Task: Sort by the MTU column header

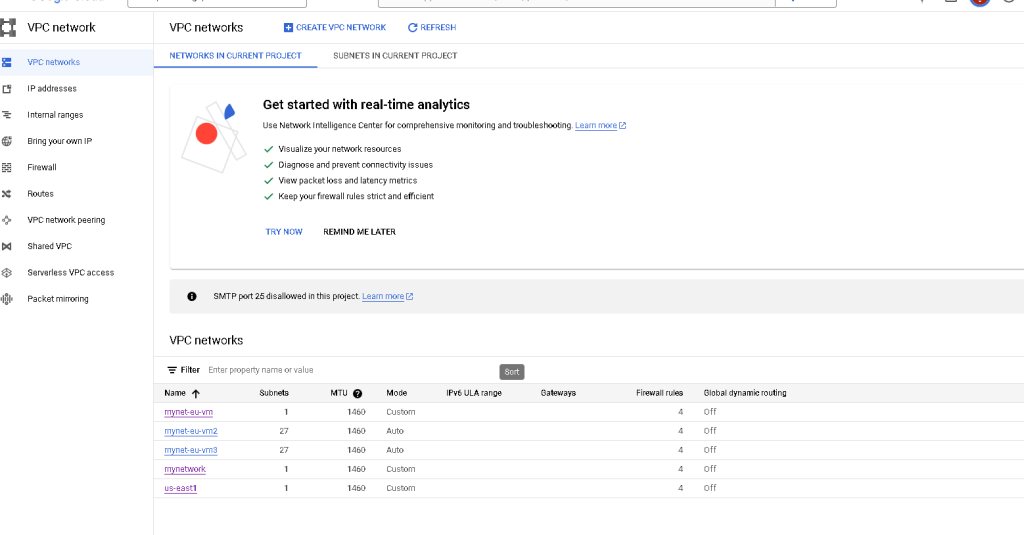Action: point(339,393)
